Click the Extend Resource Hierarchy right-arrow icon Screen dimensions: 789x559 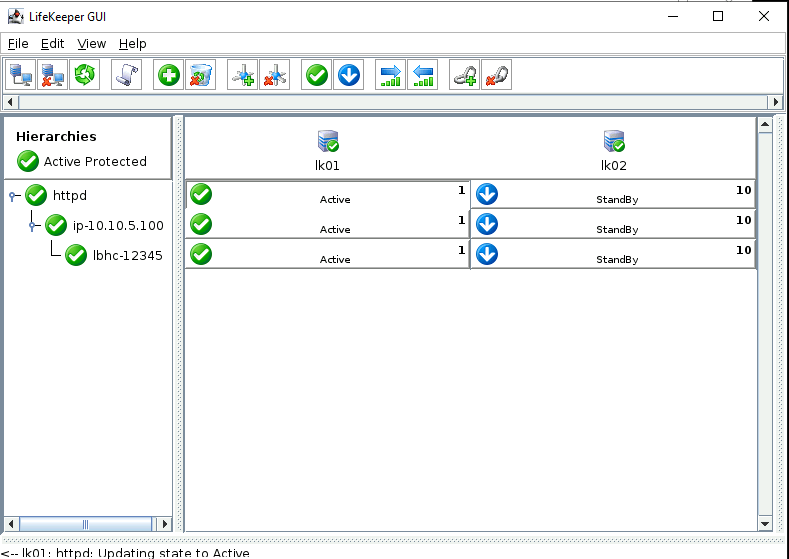pos(390,75)
